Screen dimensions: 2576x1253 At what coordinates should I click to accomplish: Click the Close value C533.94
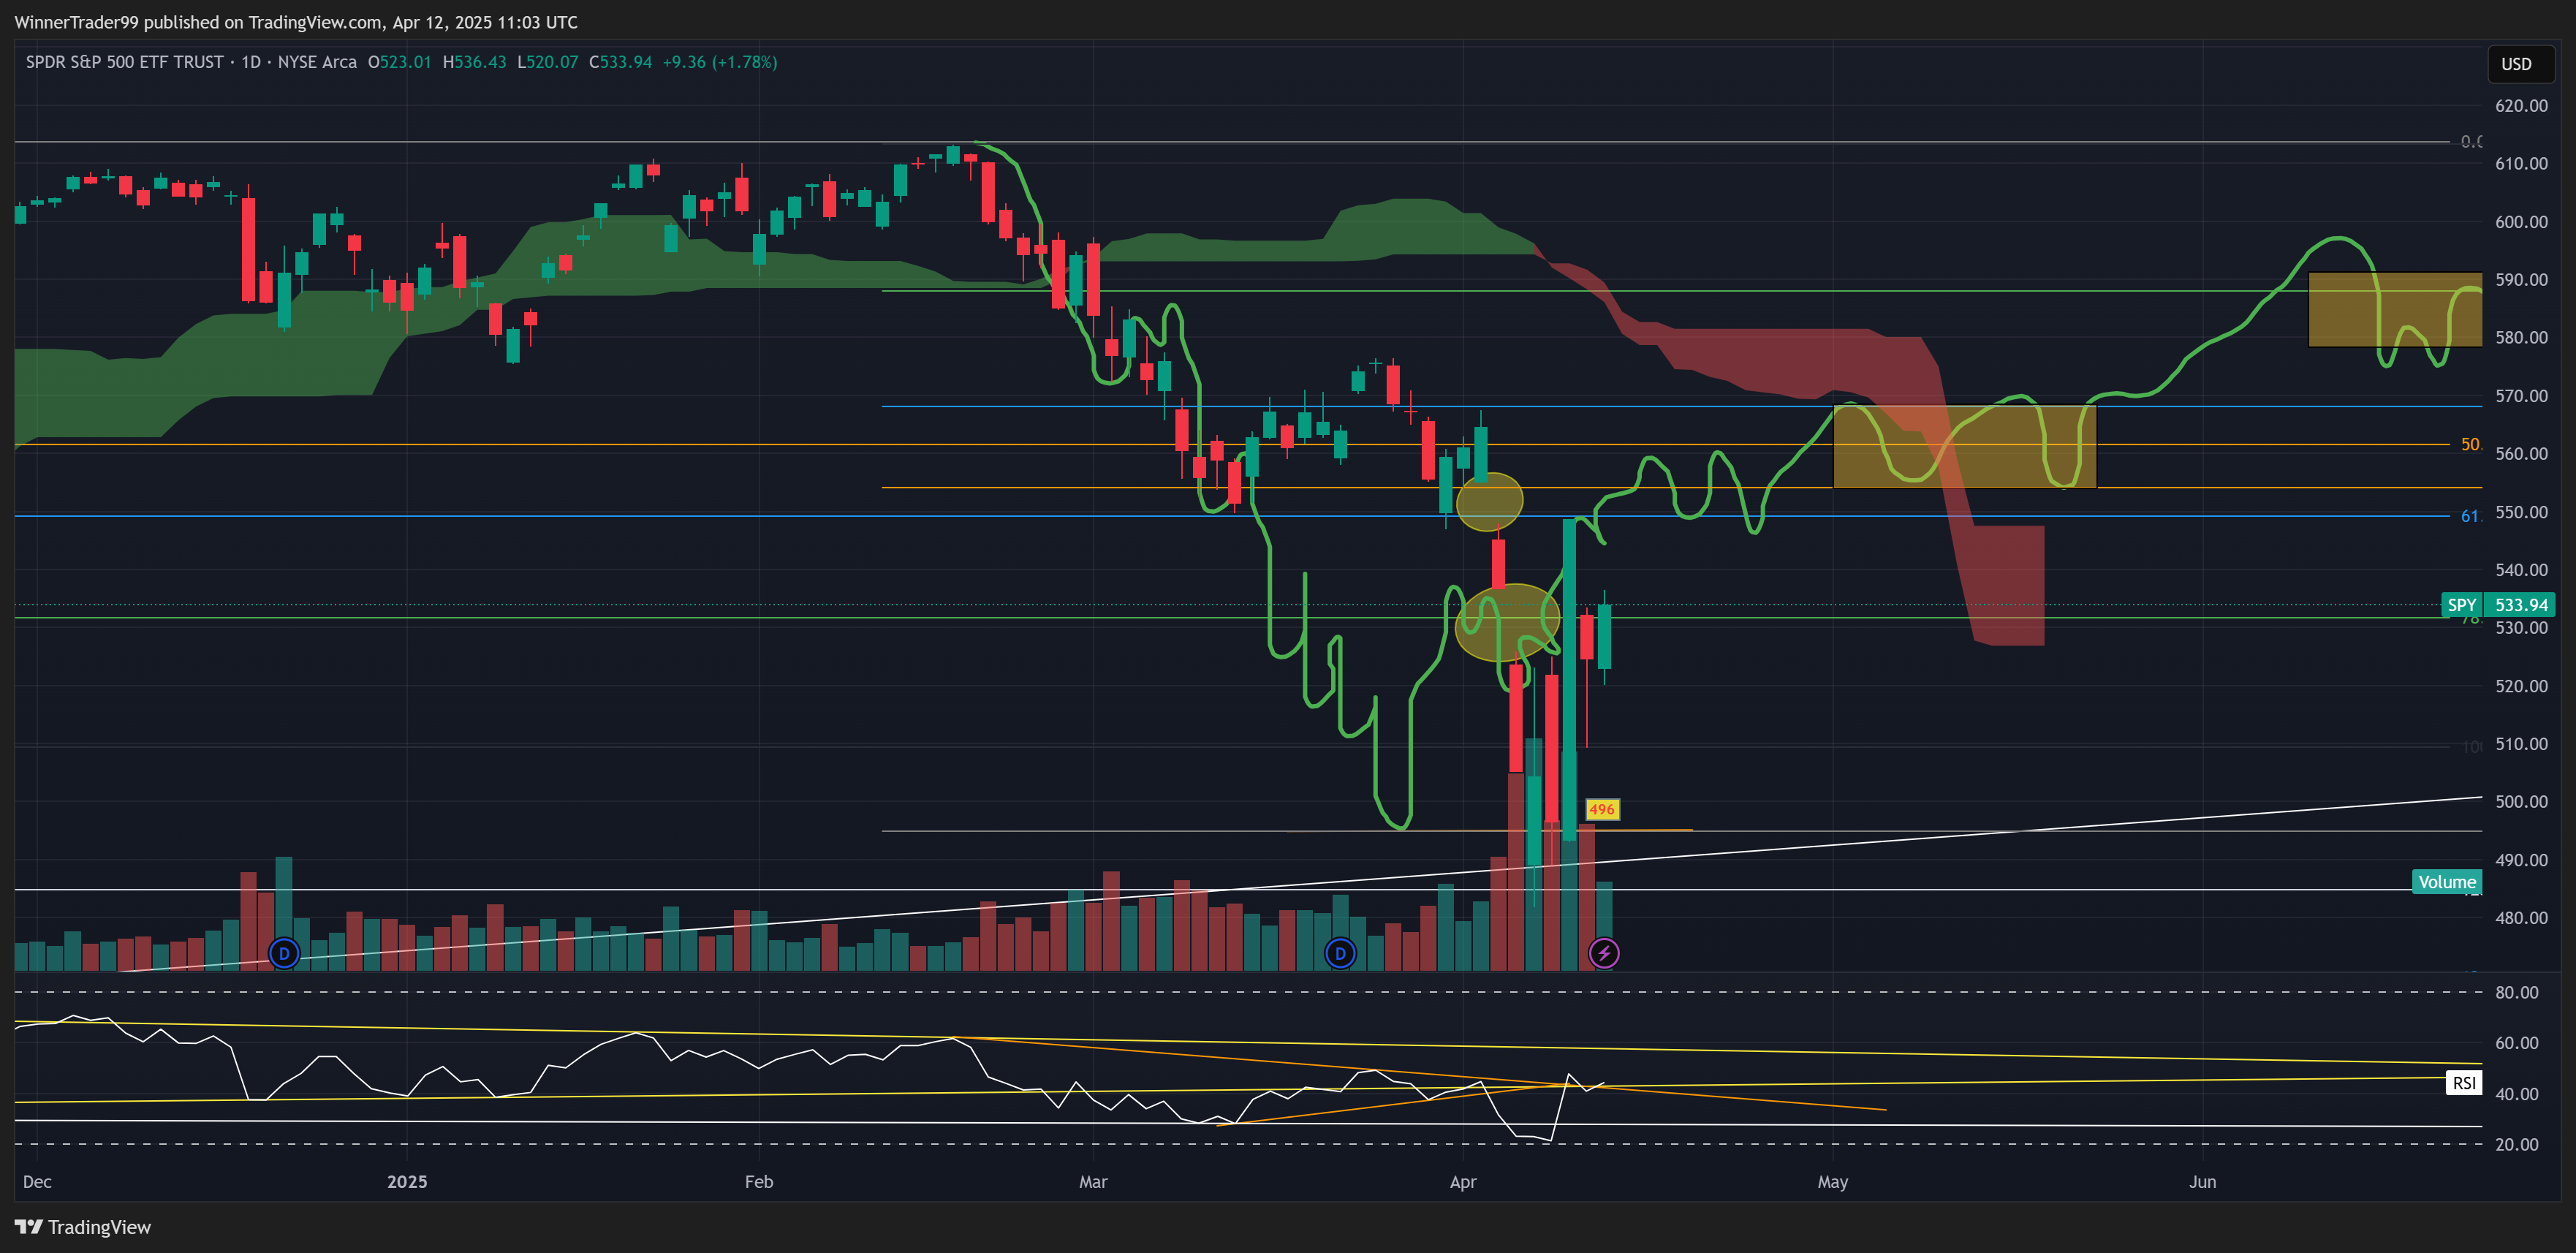point(621,62)
